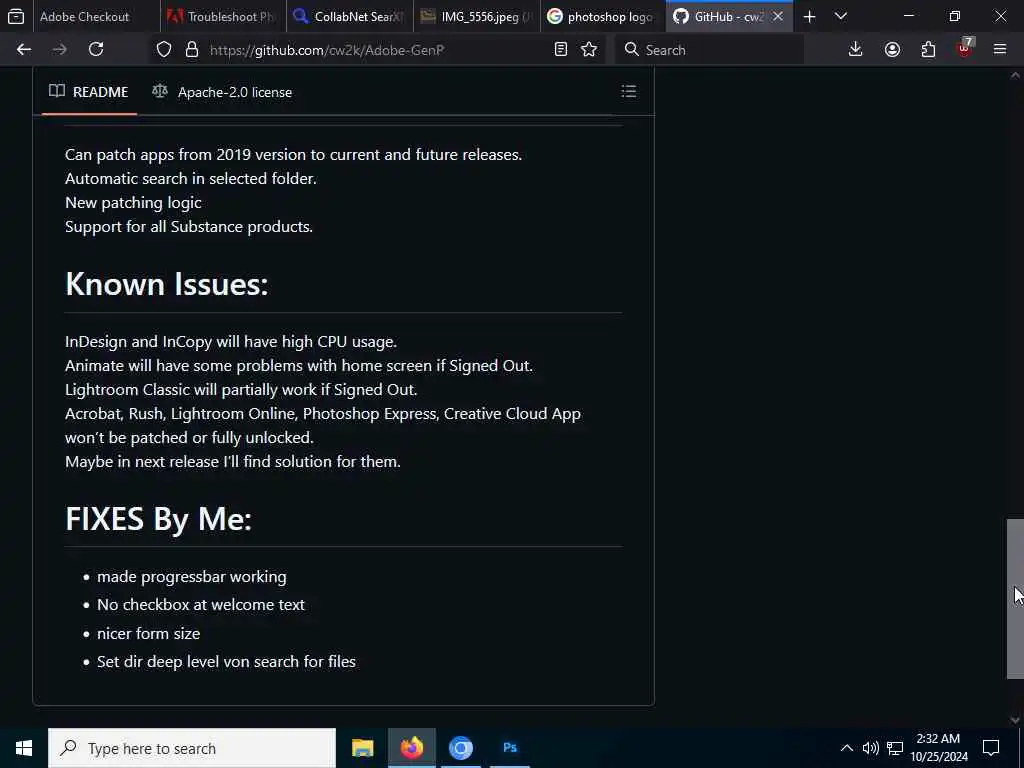Viewport: 1024px width, 768px height.
Task: Show site security padlock info
Action: point(191,50)
